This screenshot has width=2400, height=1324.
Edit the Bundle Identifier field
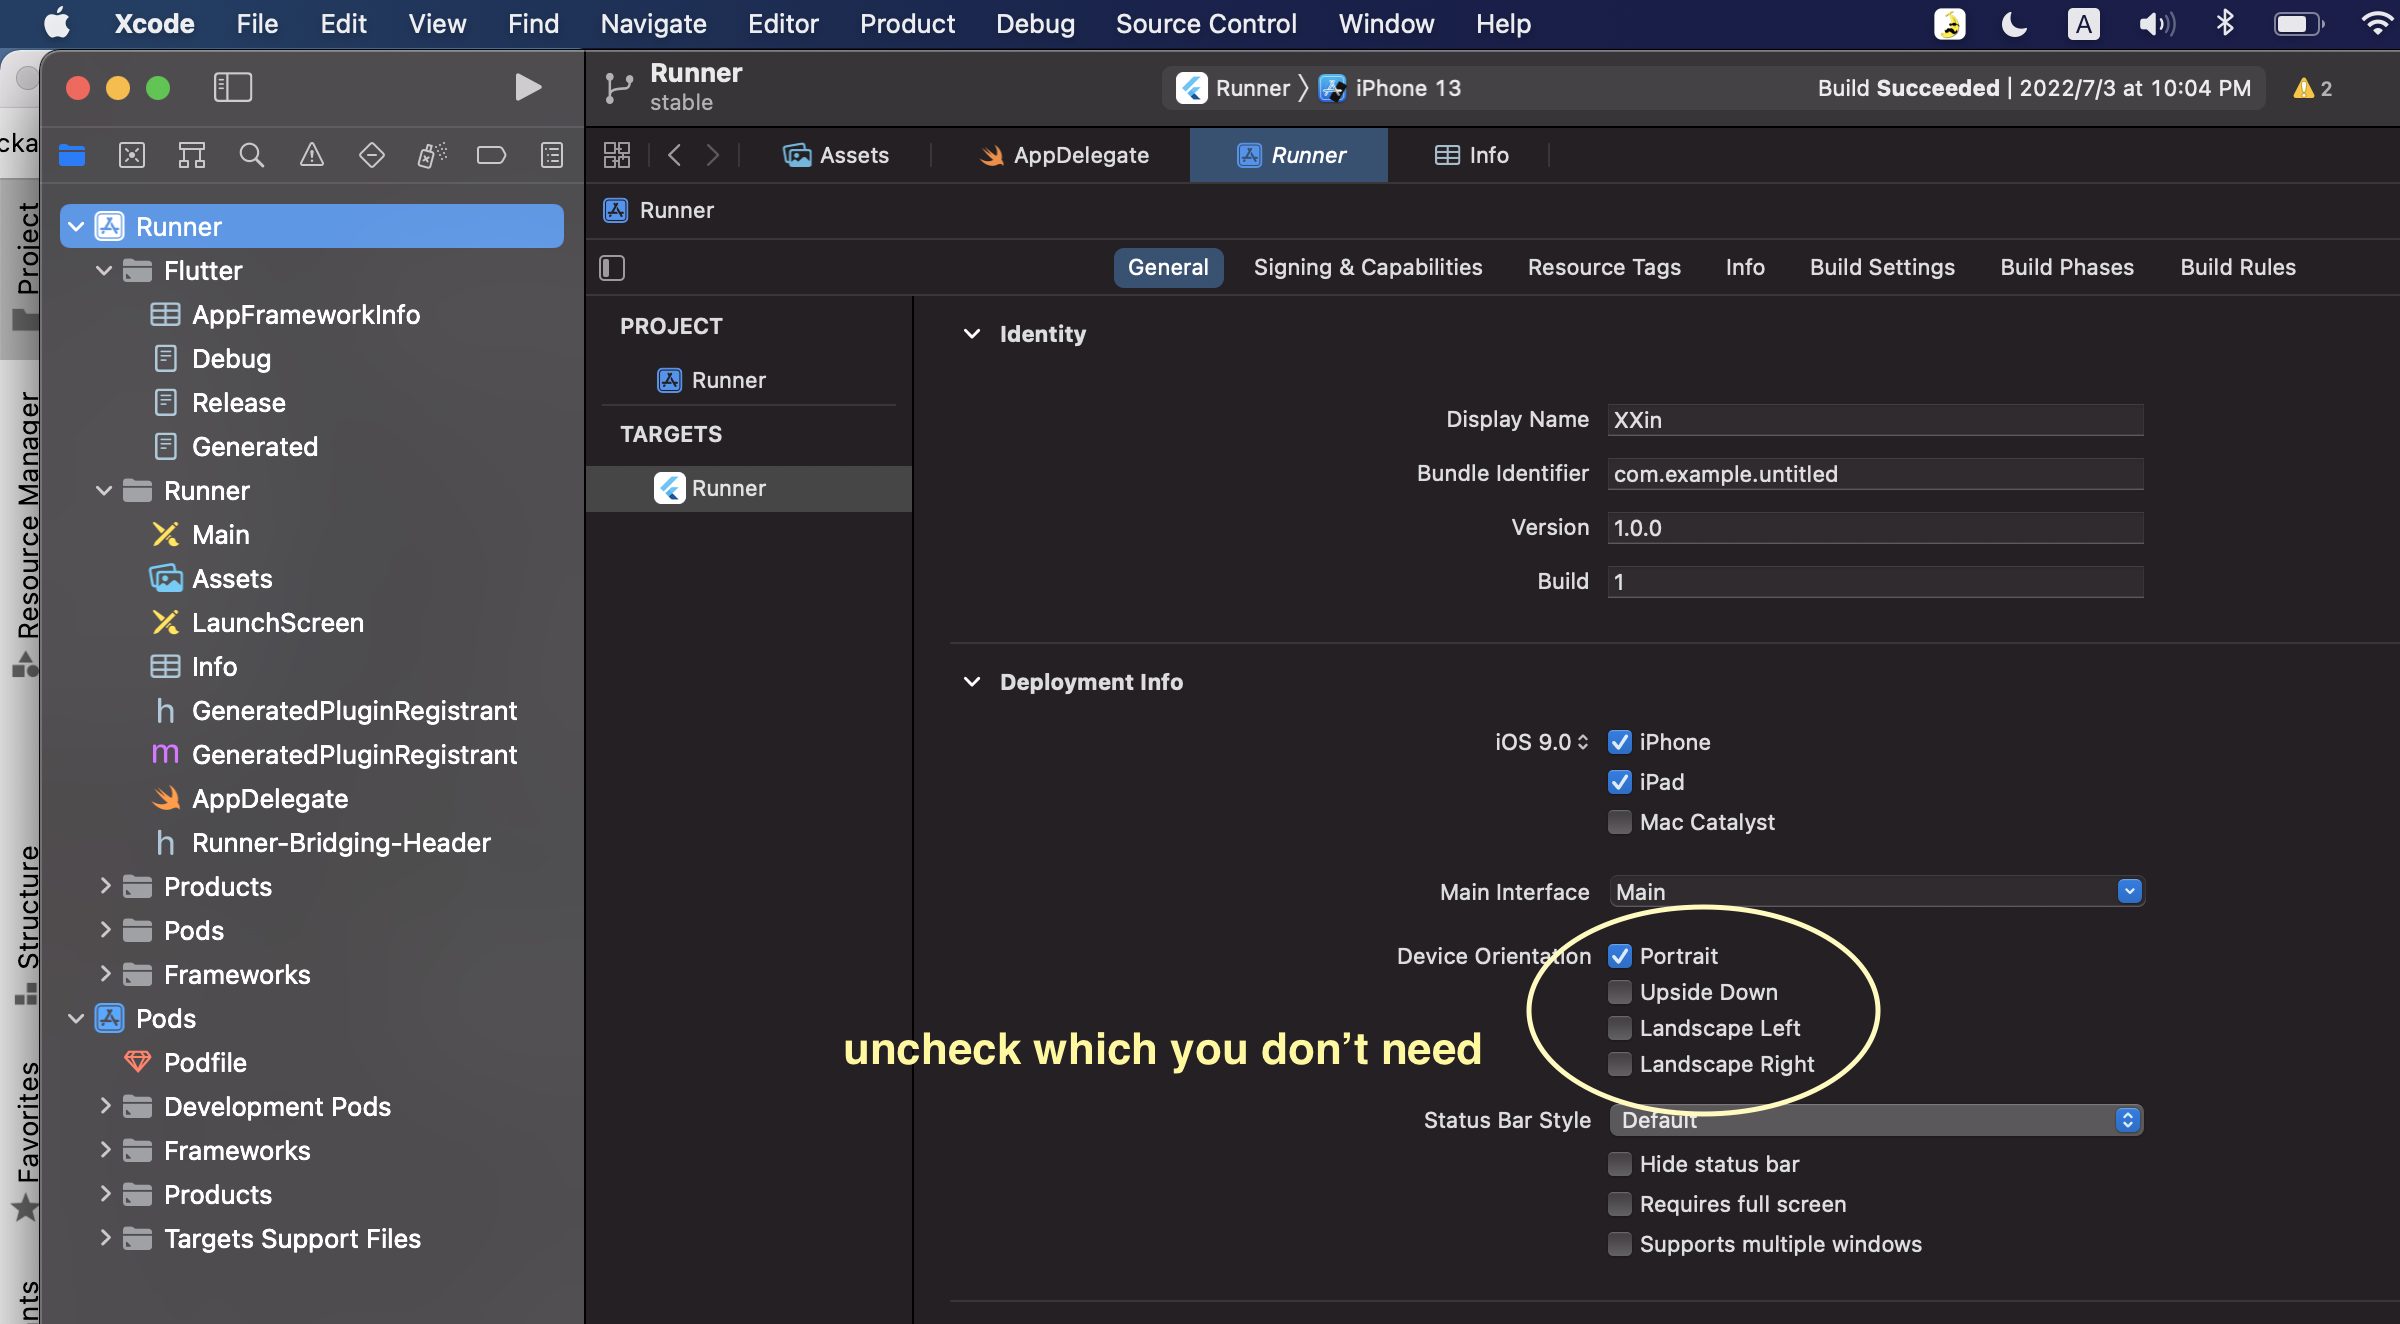click(1876, 474)
